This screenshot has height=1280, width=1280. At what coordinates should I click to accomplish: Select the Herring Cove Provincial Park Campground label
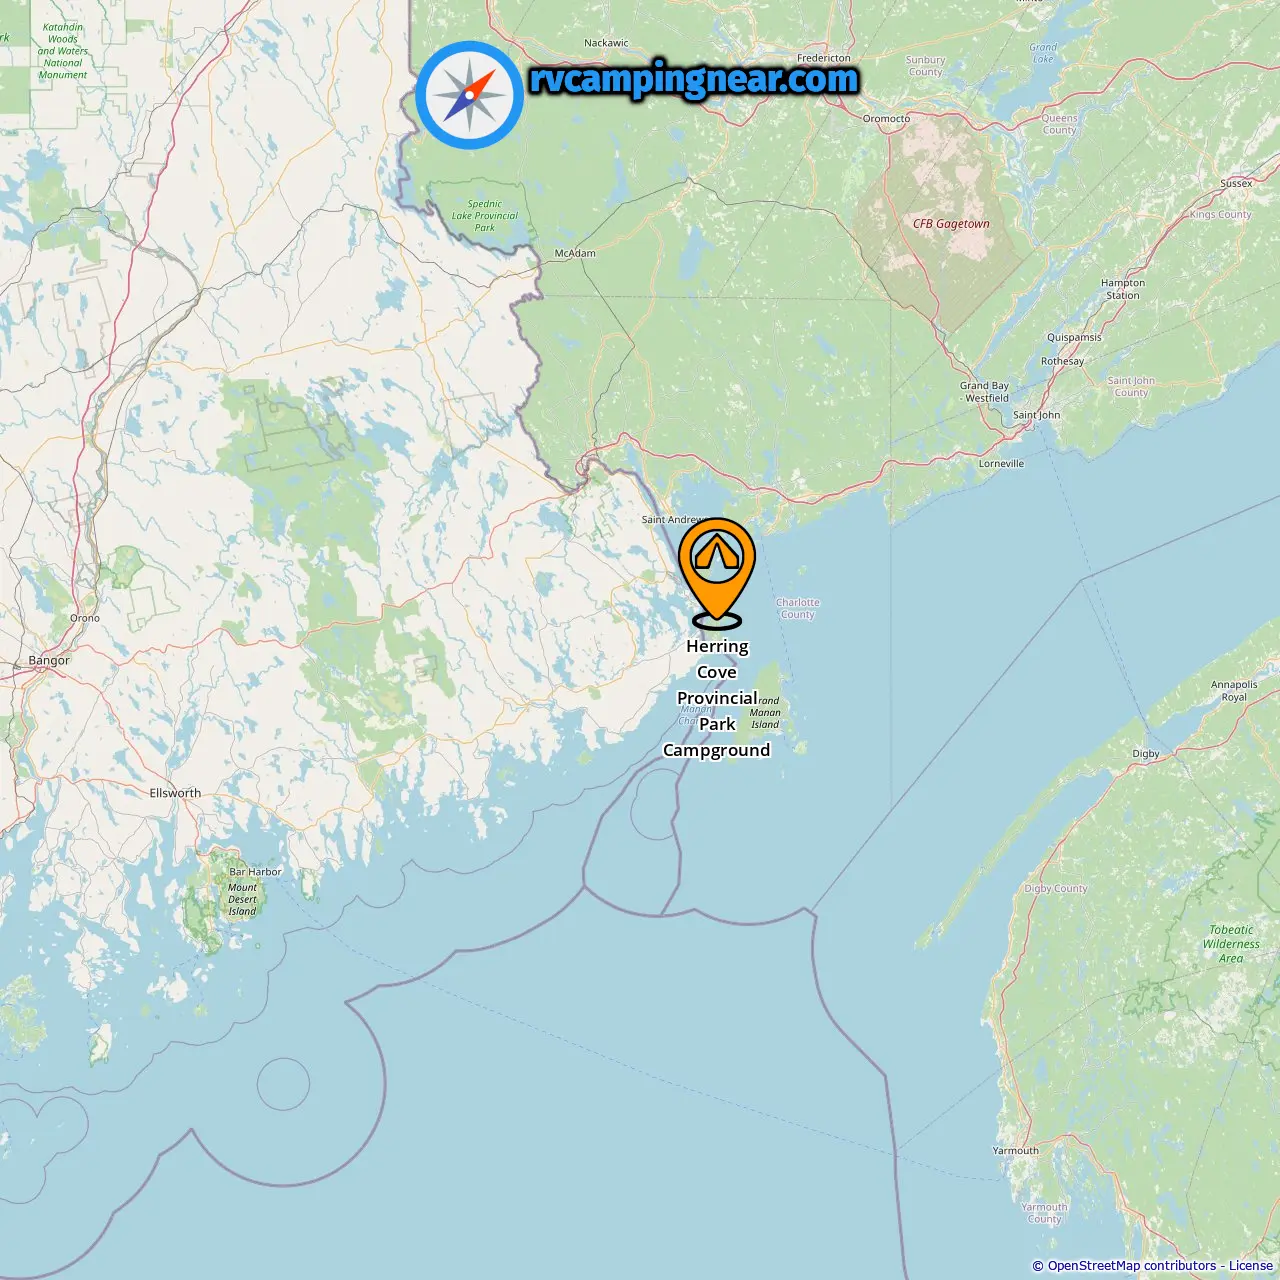pos(717,698)
